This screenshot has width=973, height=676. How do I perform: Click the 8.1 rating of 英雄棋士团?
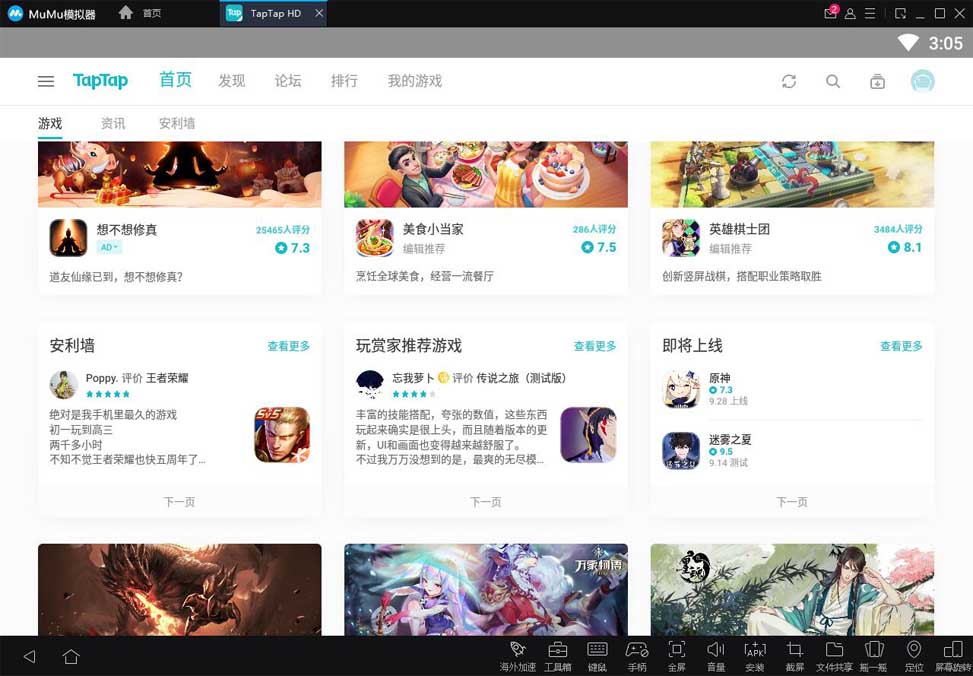pyautogui.click(x=905, y=247)
